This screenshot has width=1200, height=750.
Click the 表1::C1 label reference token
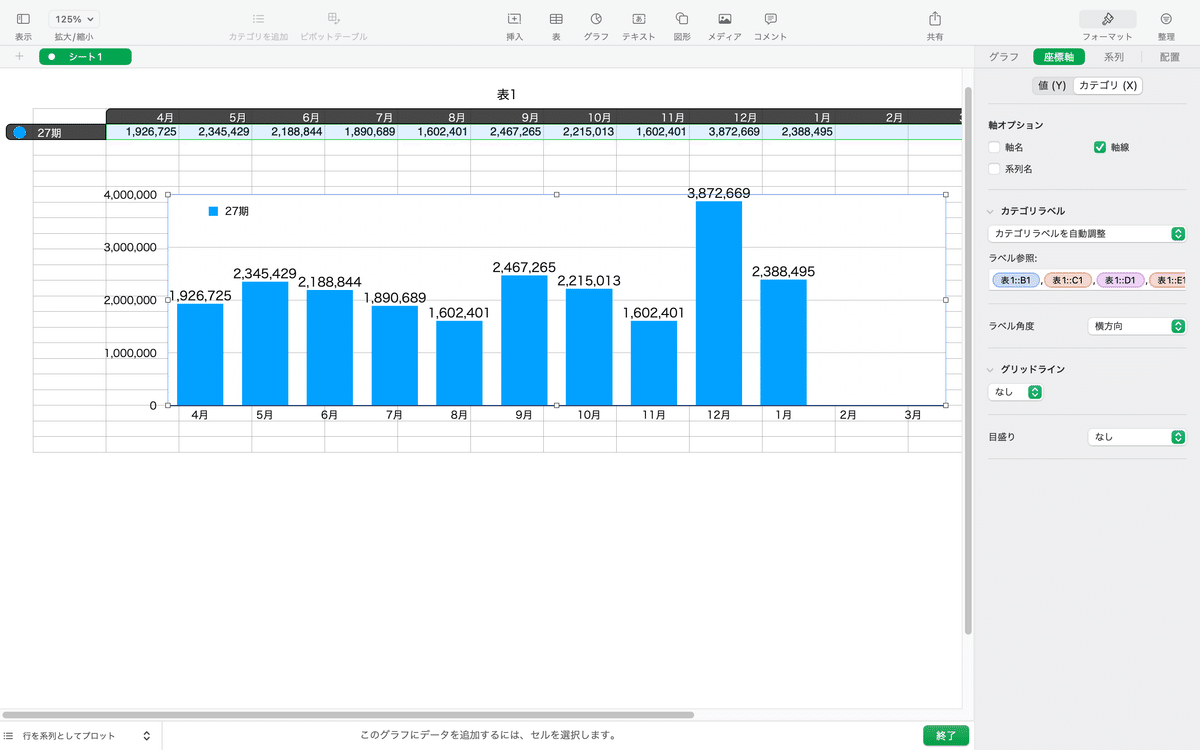click(x=1067, y=281)
